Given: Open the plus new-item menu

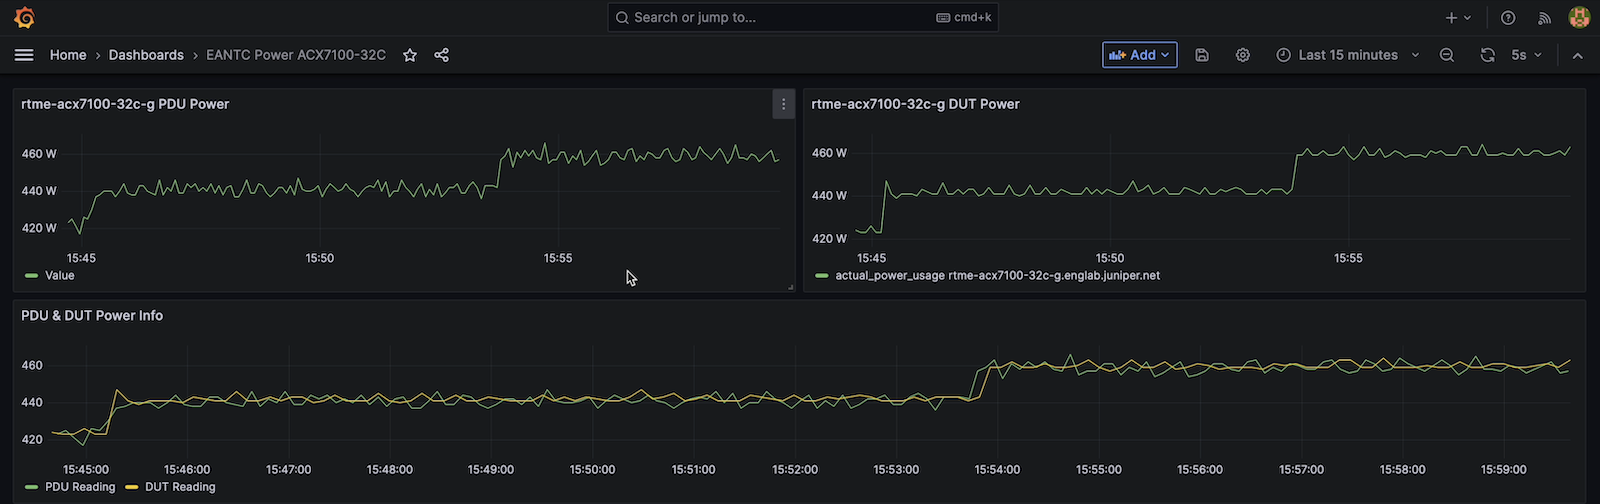Looking at the screenshot, I should pyautogui.click(x=1458, y=17).
